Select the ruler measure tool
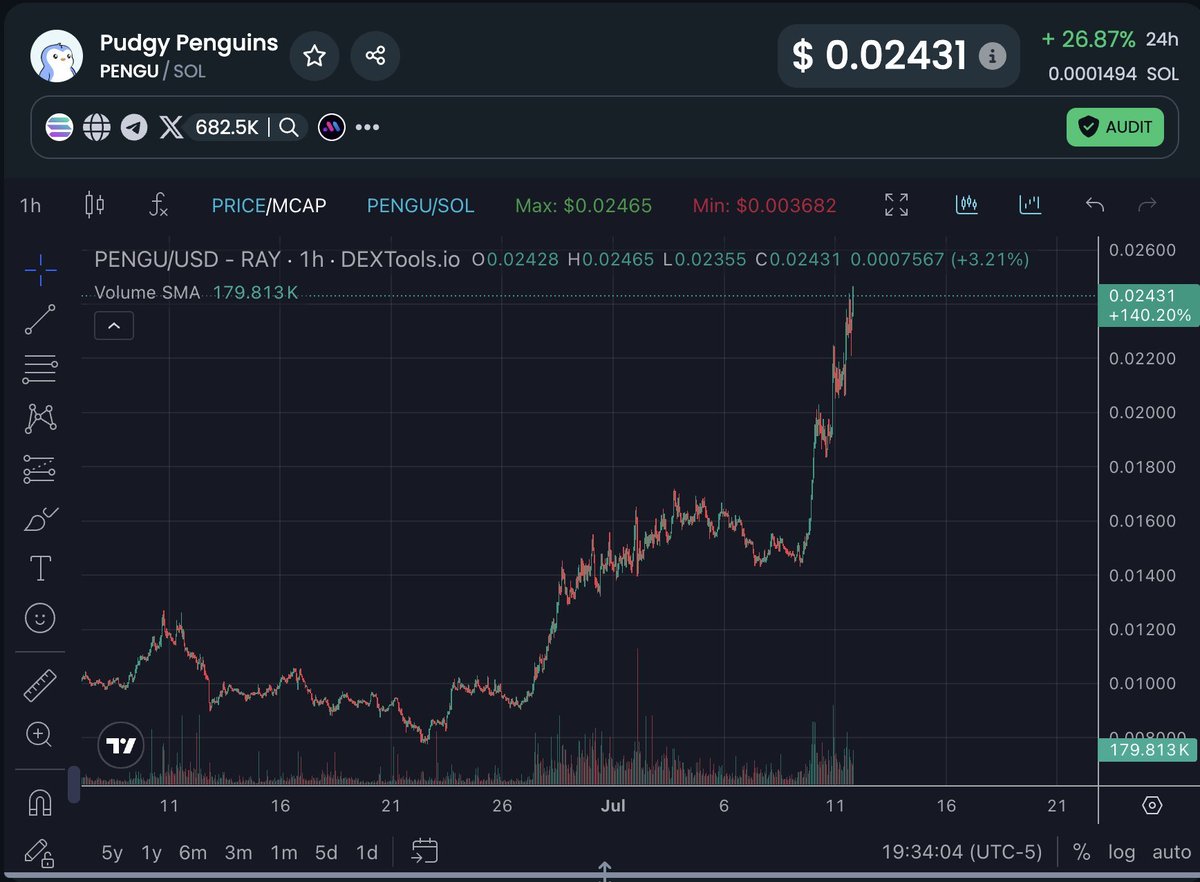 [40, 685]
